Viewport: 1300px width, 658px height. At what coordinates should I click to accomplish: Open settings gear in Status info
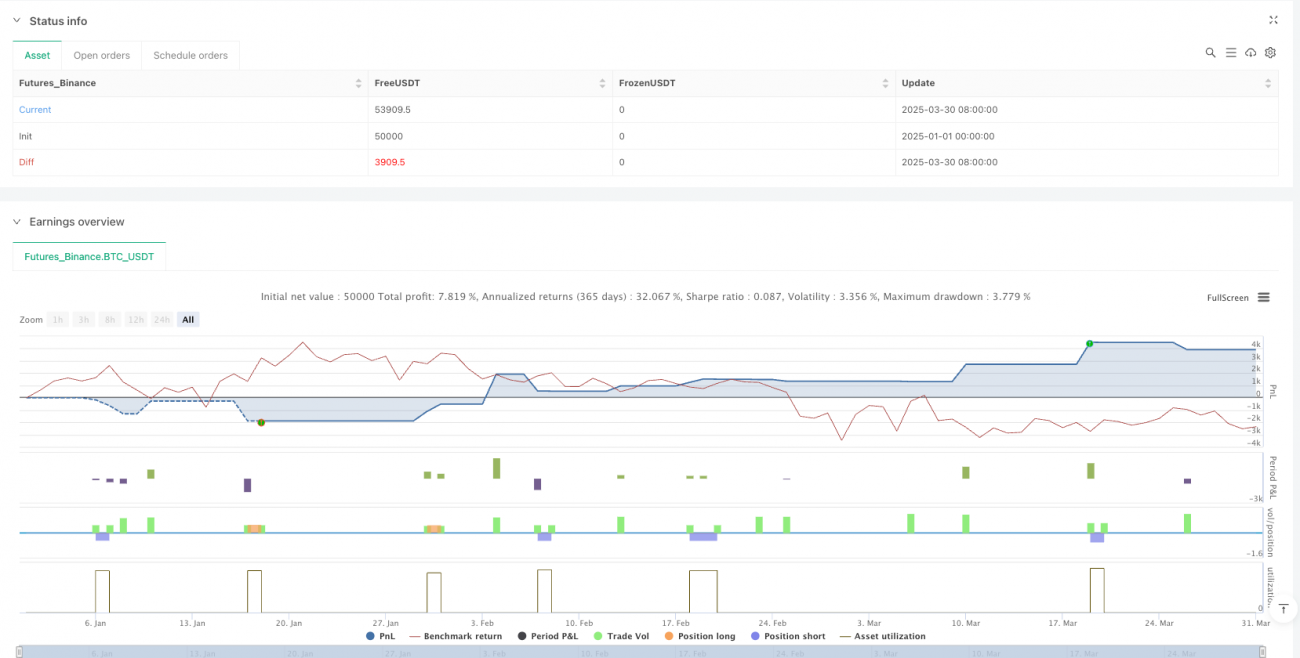pyautogui.click(x=1270, y=53)
